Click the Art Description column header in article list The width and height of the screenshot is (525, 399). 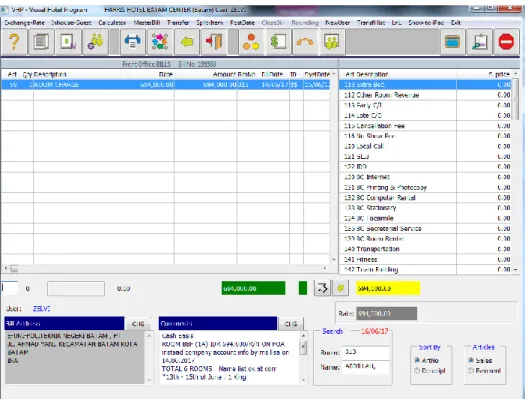(367, 74)
